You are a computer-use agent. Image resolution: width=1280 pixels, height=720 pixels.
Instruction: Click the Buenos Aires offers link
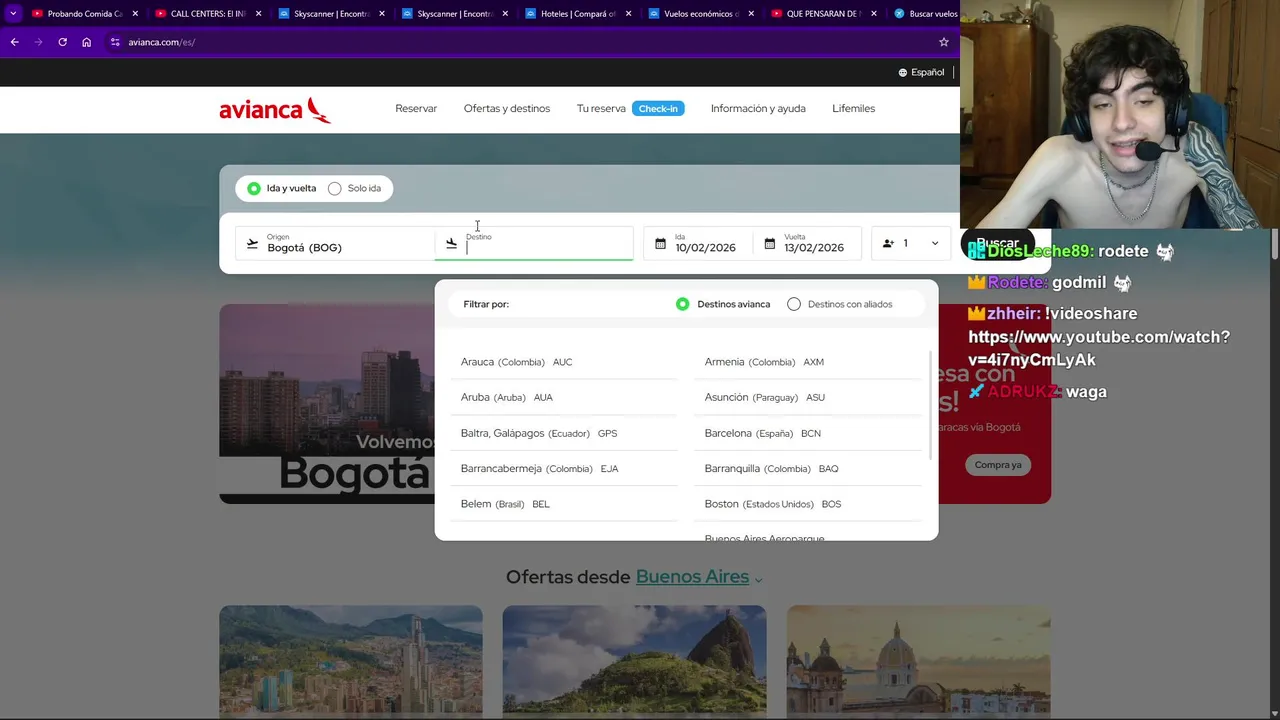[692, 577]
